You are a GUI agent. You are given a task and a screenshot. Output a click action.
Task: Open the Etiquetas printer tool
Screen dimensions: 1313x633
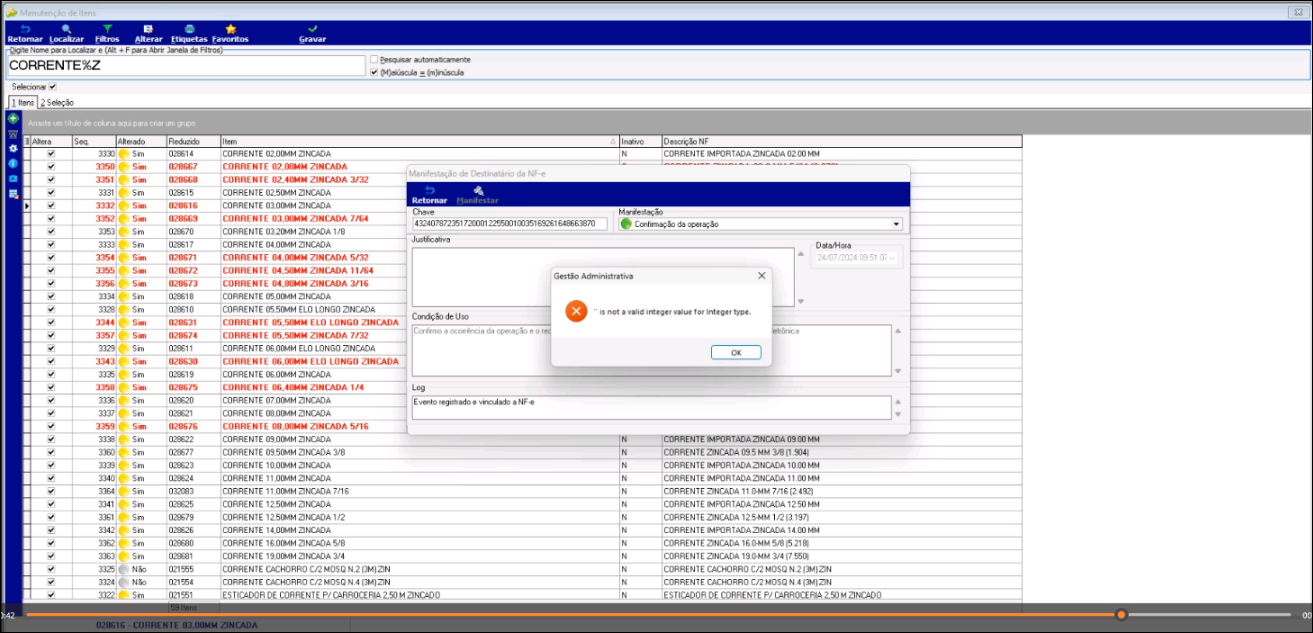point(189,33)
